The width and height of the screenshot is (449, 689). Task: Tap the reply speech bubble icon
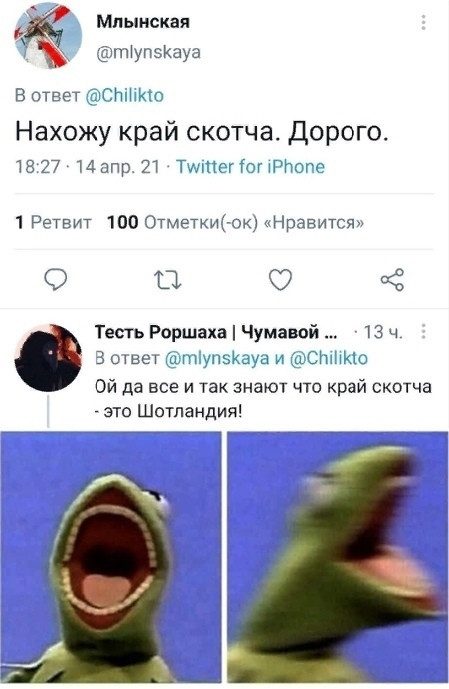coord(57,279)
